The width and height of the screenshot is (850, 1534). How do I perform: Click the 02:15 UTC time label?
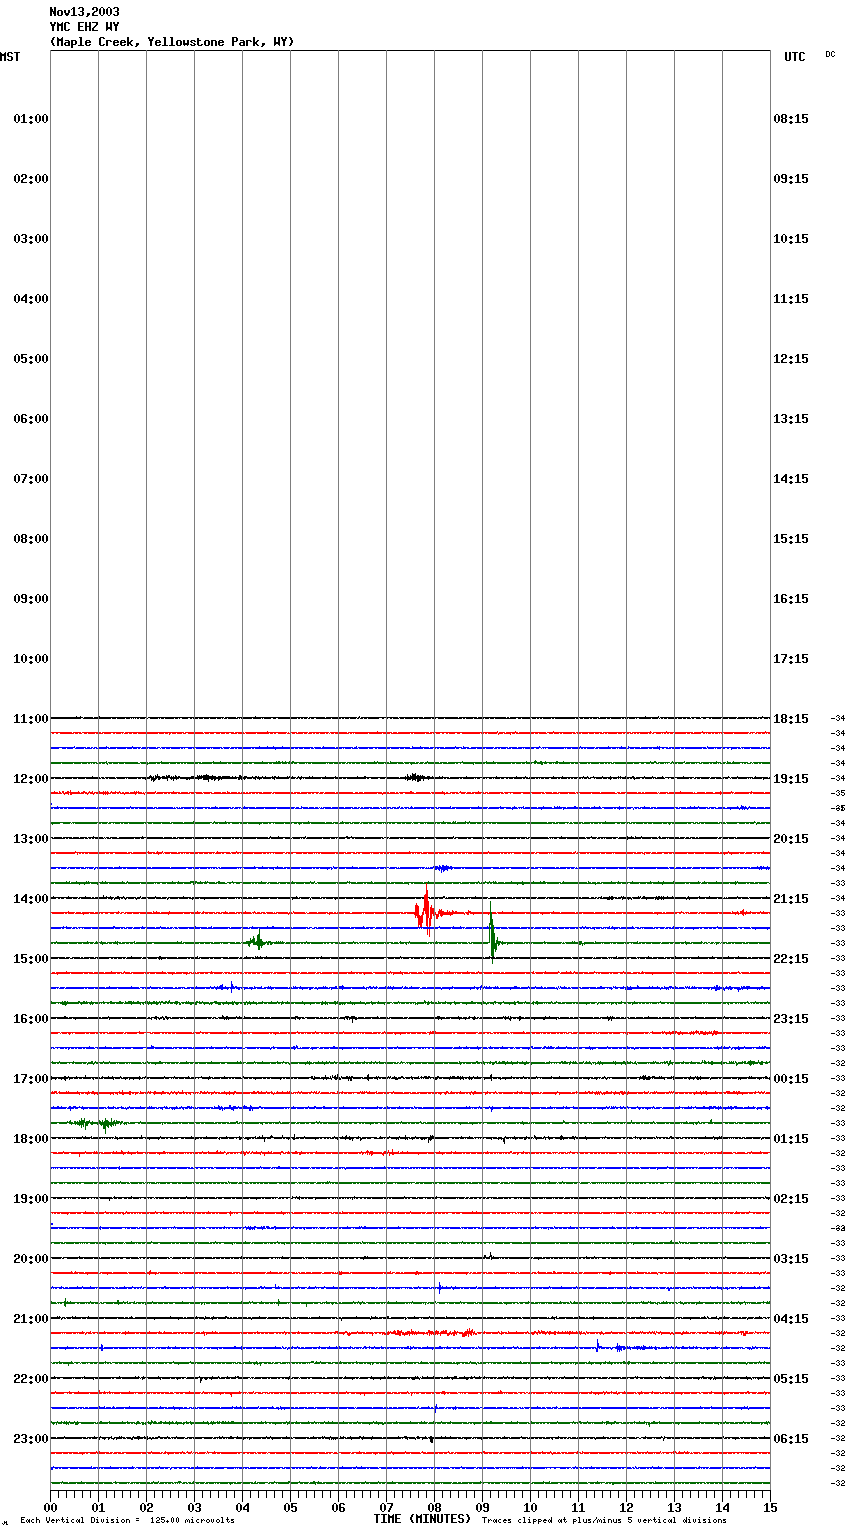click(791, 1199)
